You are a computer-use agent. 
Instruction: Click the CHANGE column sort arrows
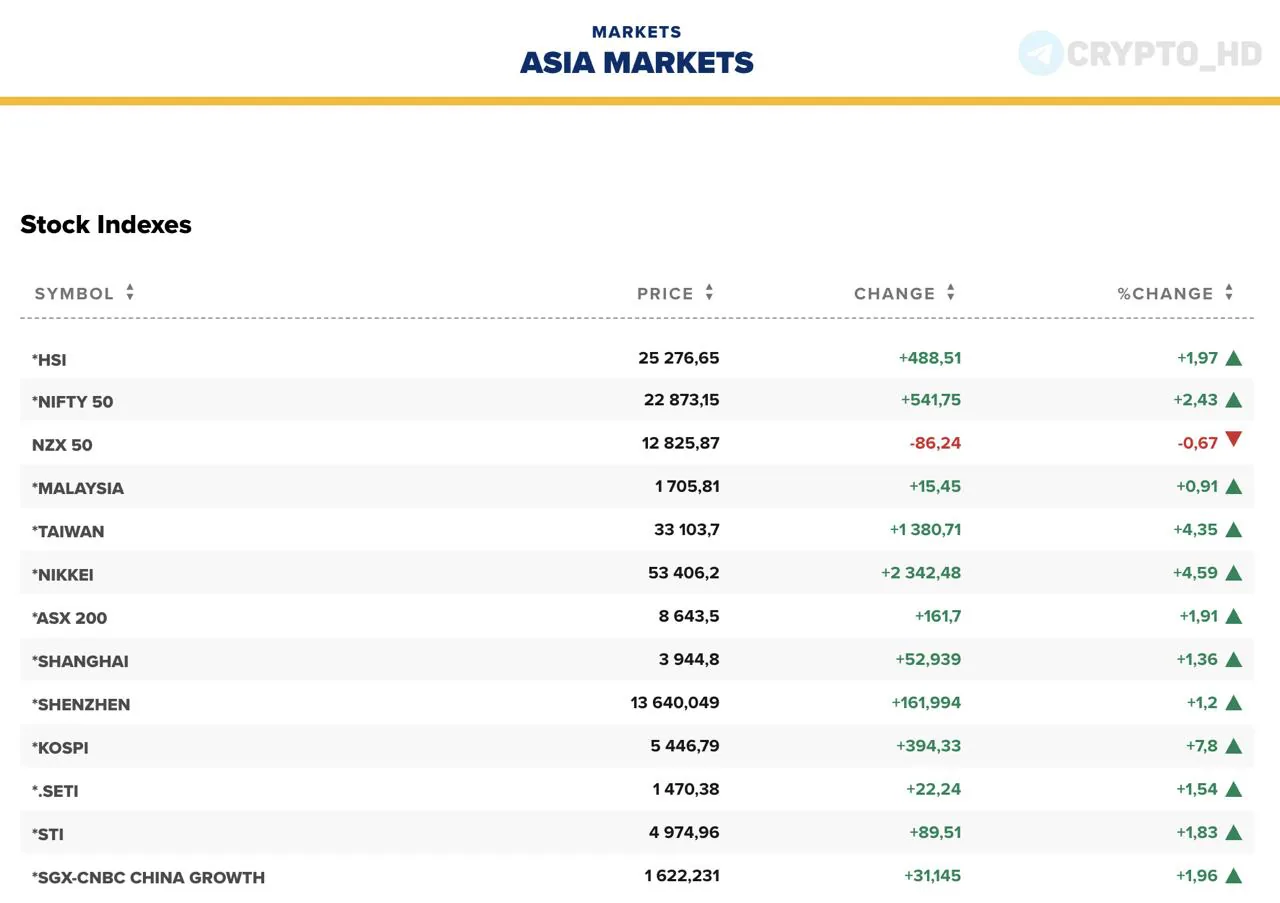point(951,293)
